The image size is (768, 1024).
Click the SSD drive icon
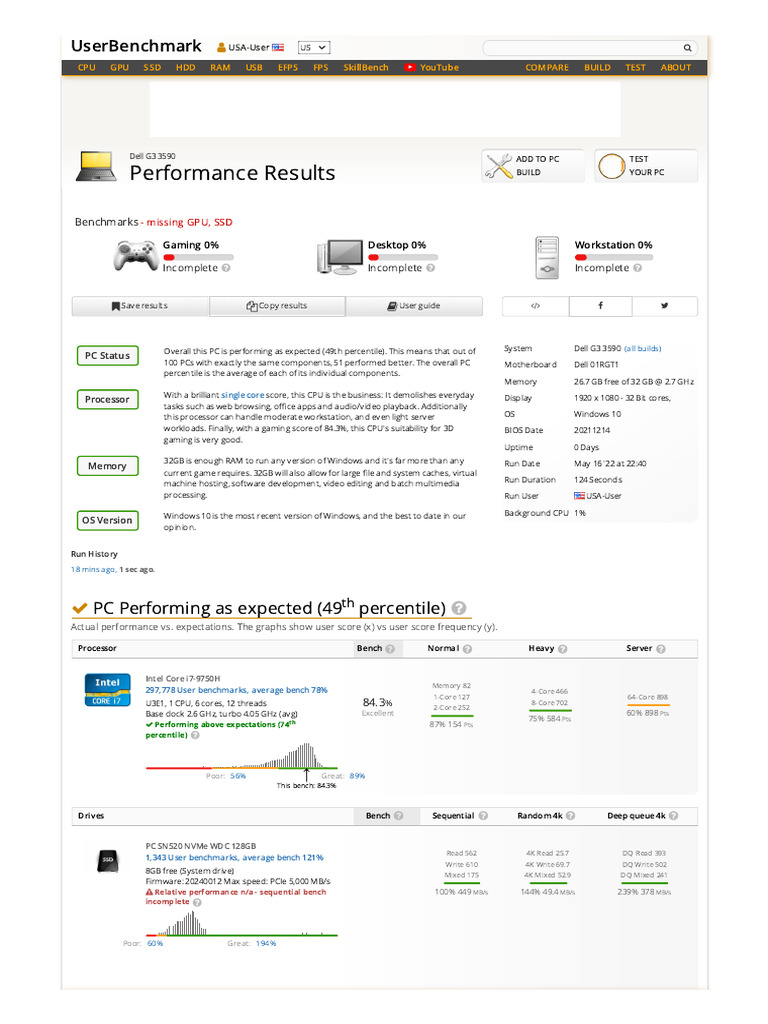[x=108, y=860]
